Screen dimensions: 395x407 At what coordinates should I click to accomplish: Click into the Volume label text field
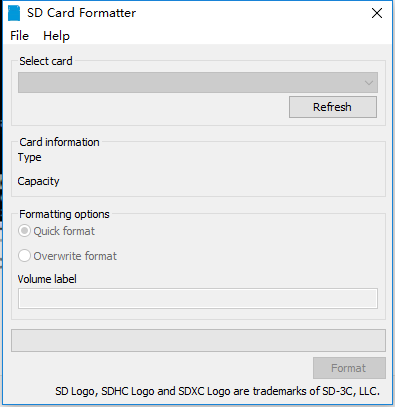198,298
